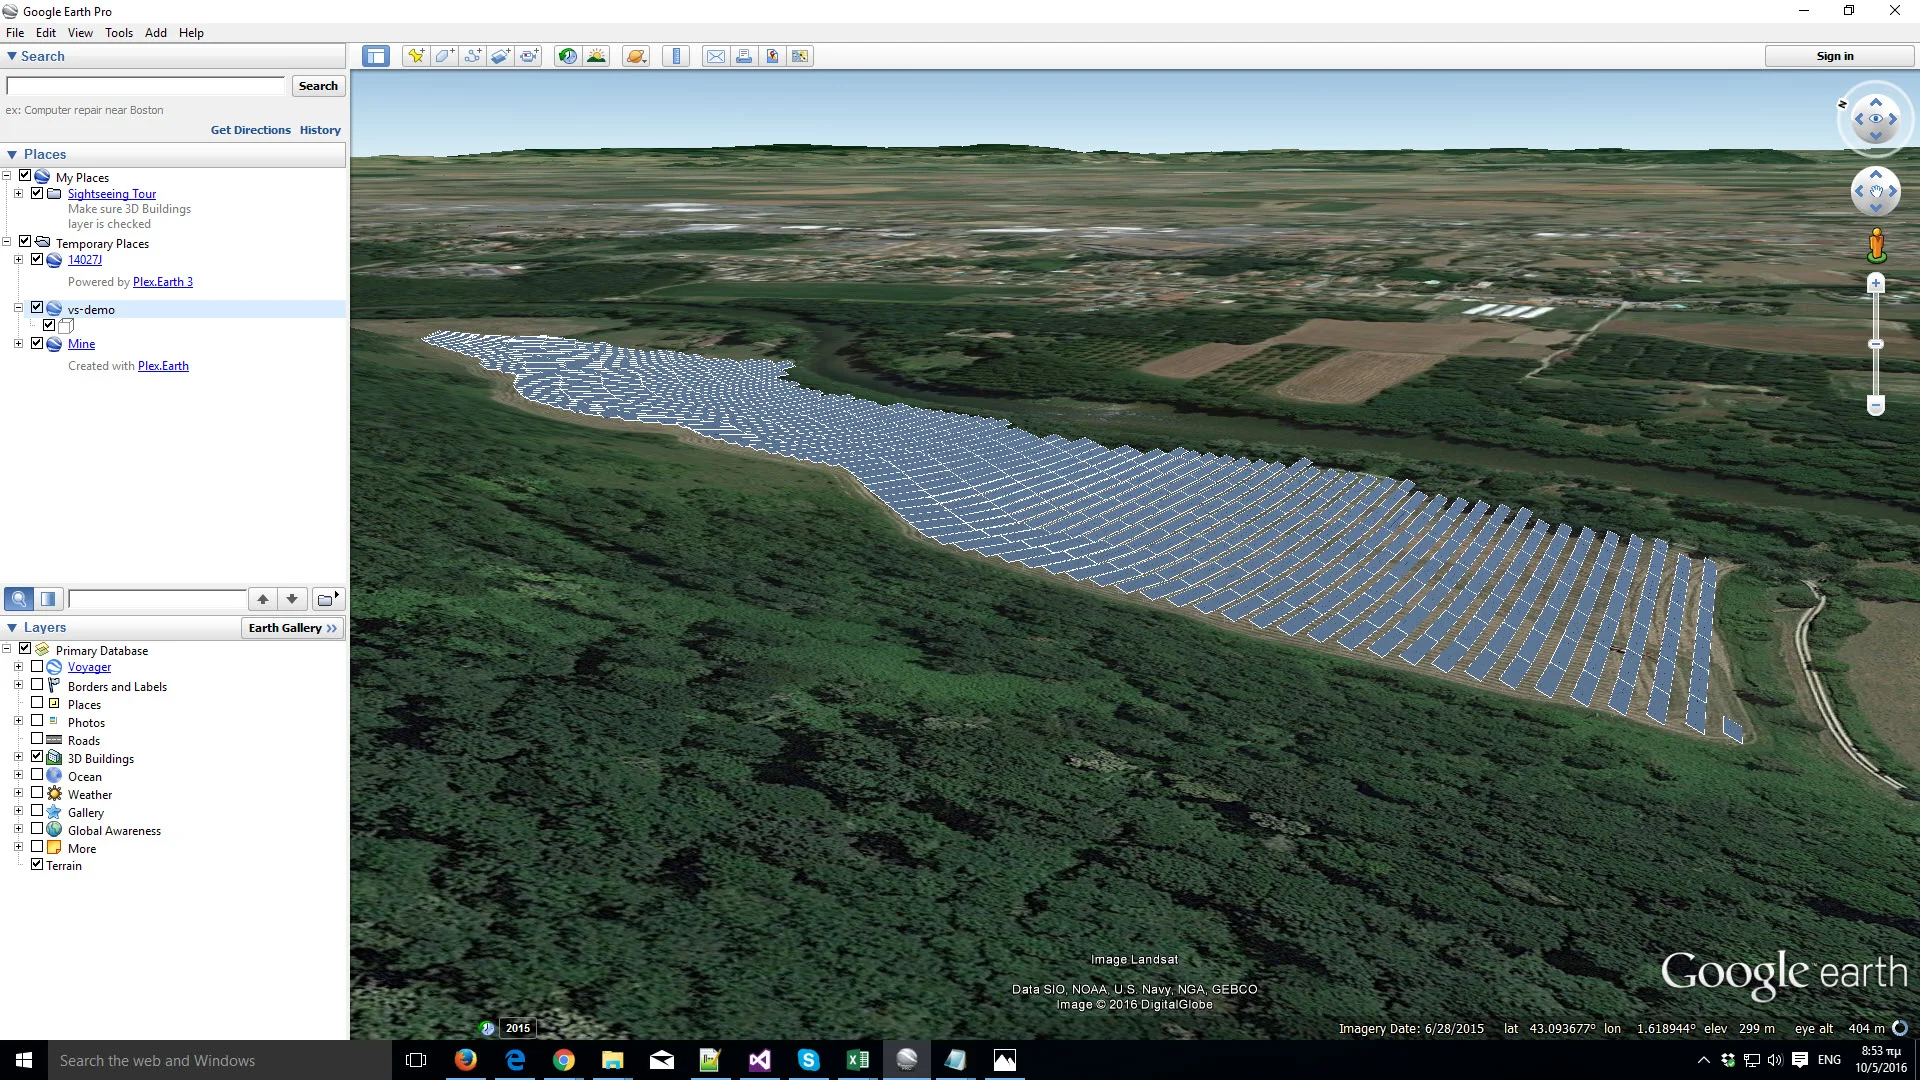Select the Add Polygon tool
The height and width of the screenshot is (1080, 1920).
pyautogui.click(x=444, y=56)
